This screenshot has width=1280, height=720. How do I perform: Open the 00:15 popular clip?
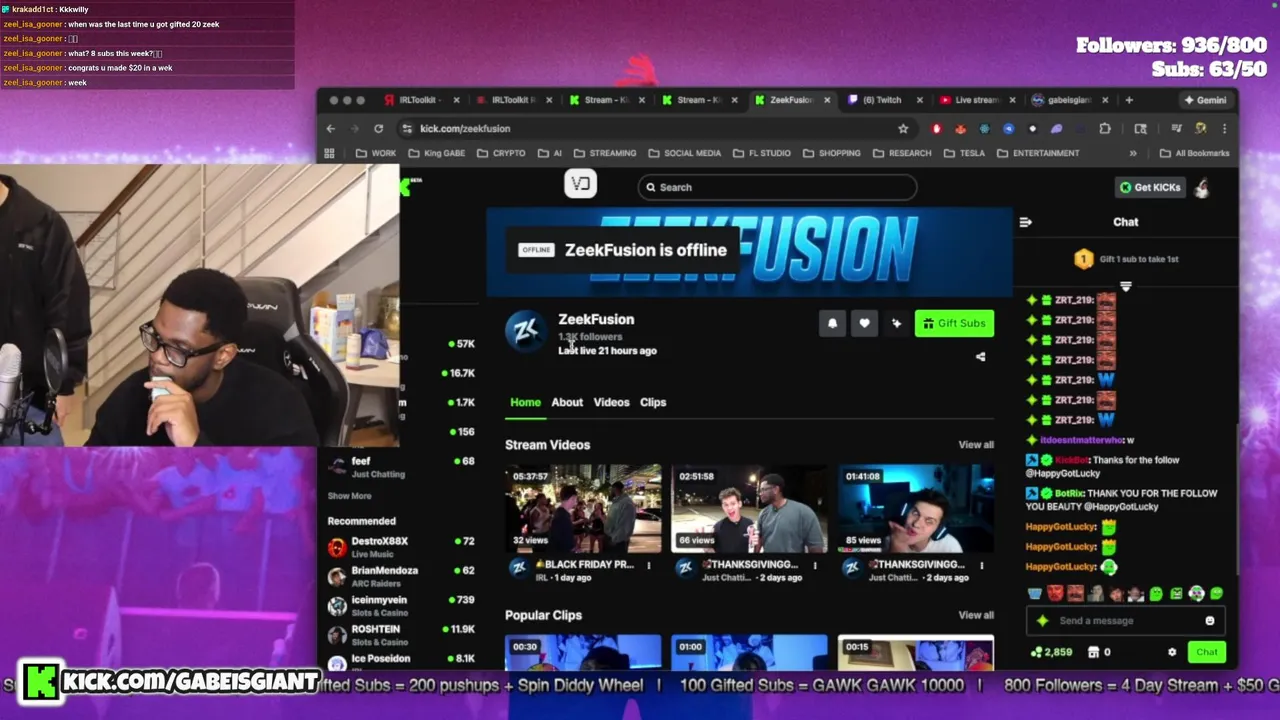pos(916,651)
